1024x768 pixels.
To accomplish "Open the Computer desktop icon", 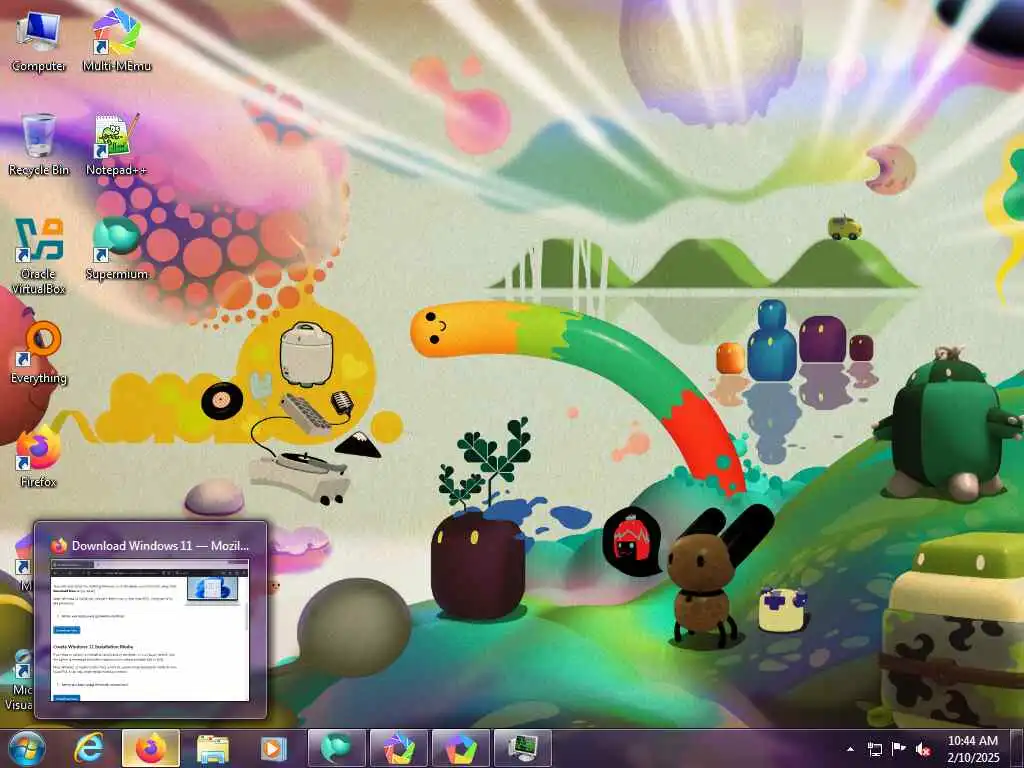I will pyautogui.click(x=39, y=40).
